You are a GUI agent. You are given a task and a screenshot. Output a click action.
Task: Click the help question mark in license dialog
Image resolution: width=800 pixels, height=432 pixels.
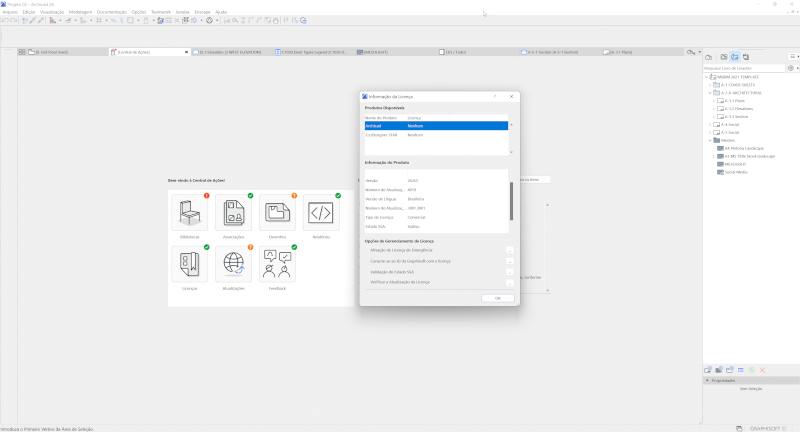coord(494,96)
